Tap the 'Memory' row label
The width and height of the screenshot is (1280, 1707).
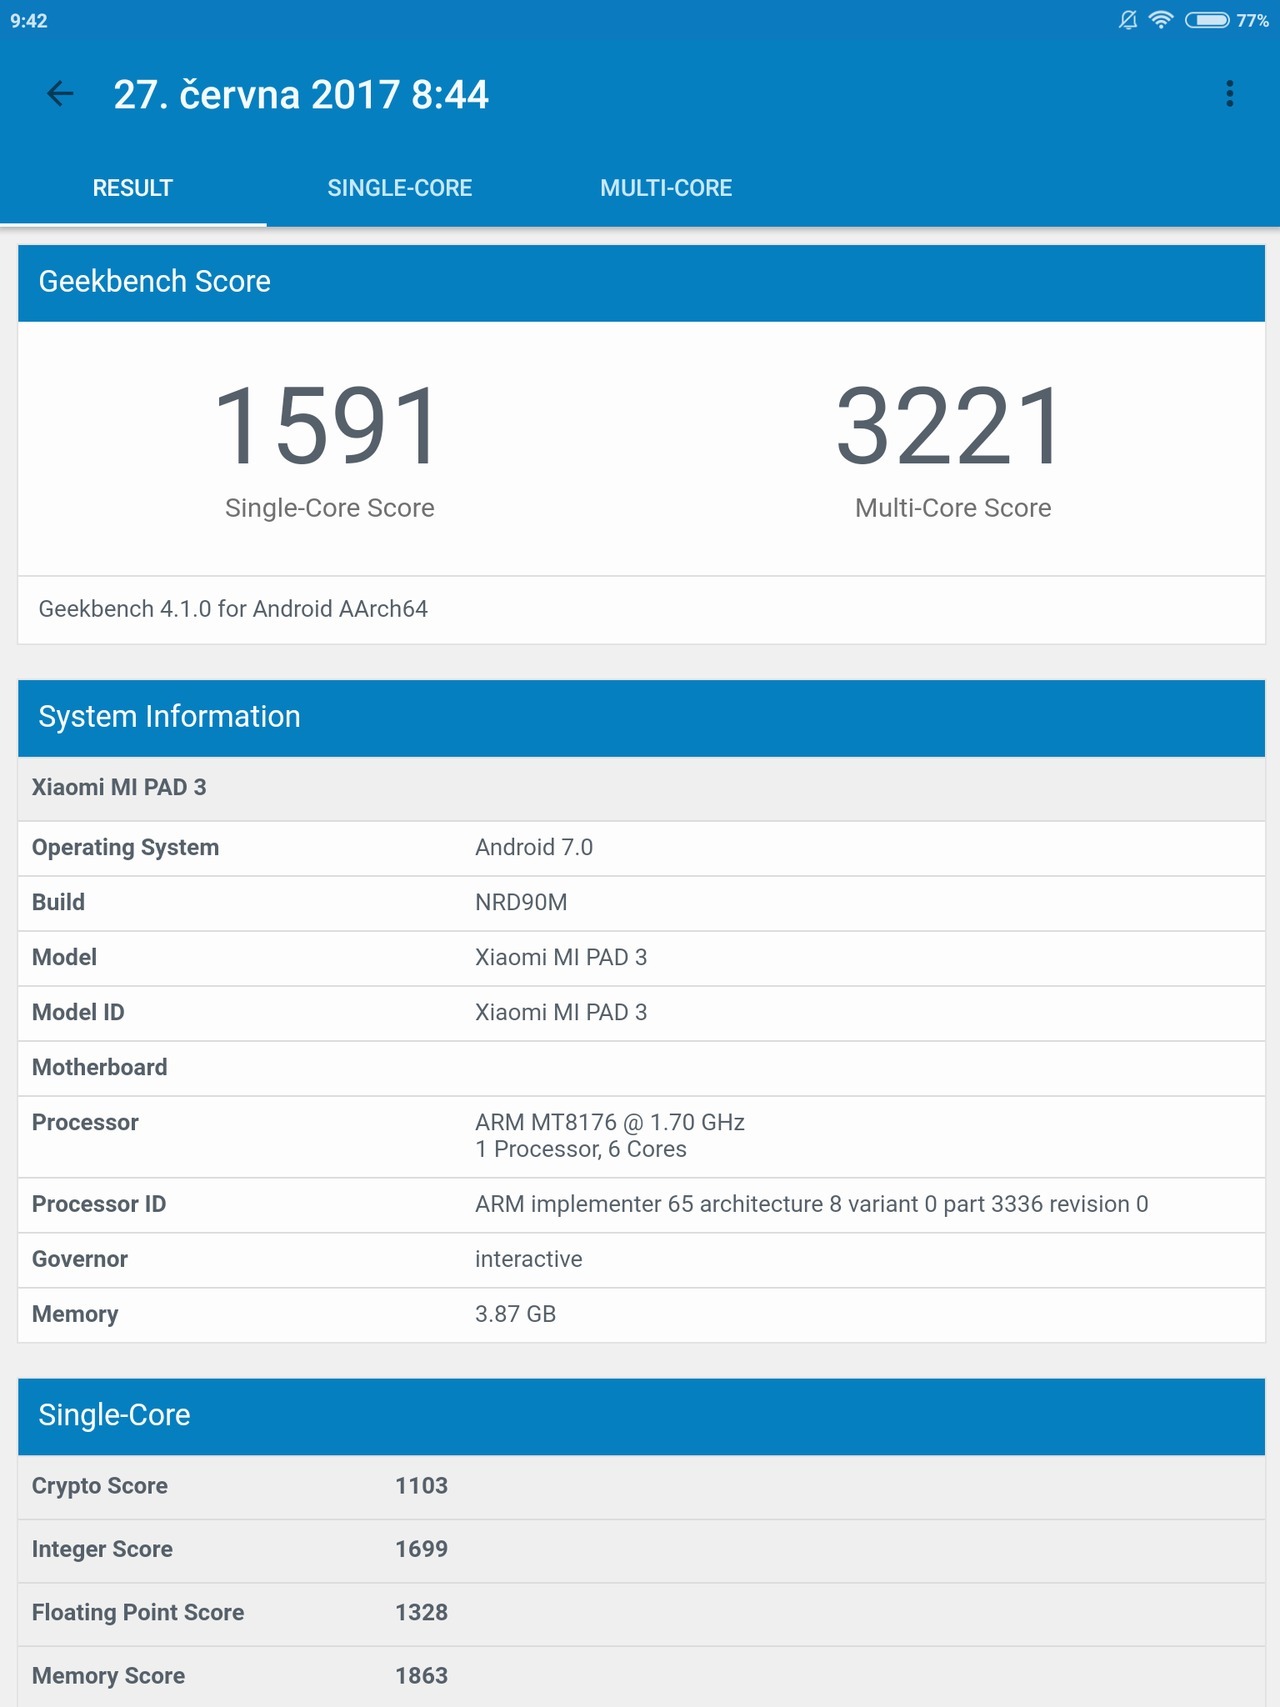[x=75, y=1314]
